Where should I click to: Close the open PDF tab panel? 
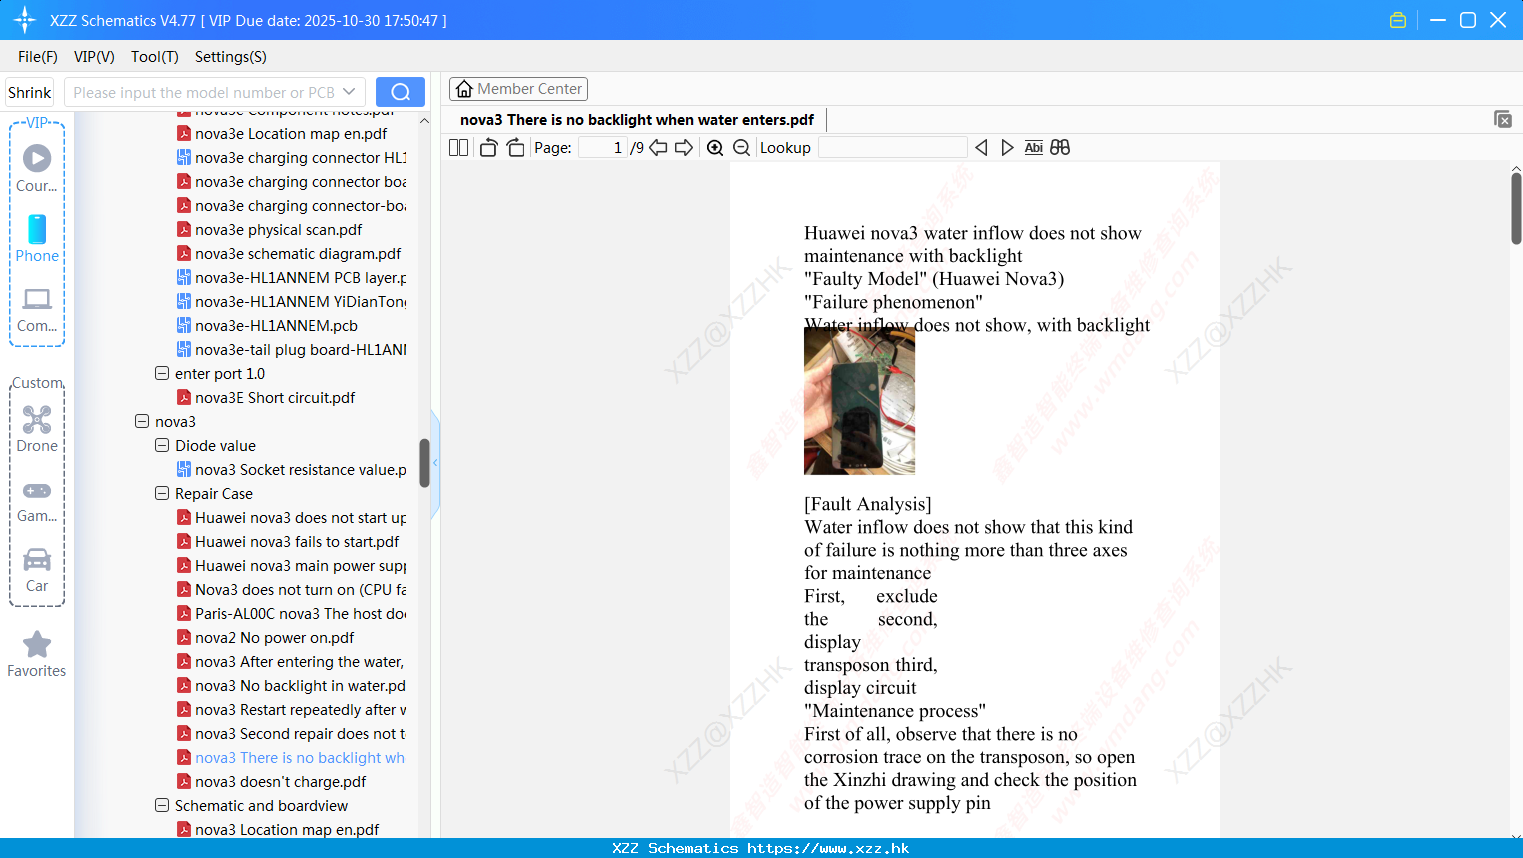tap(1503, 119)
